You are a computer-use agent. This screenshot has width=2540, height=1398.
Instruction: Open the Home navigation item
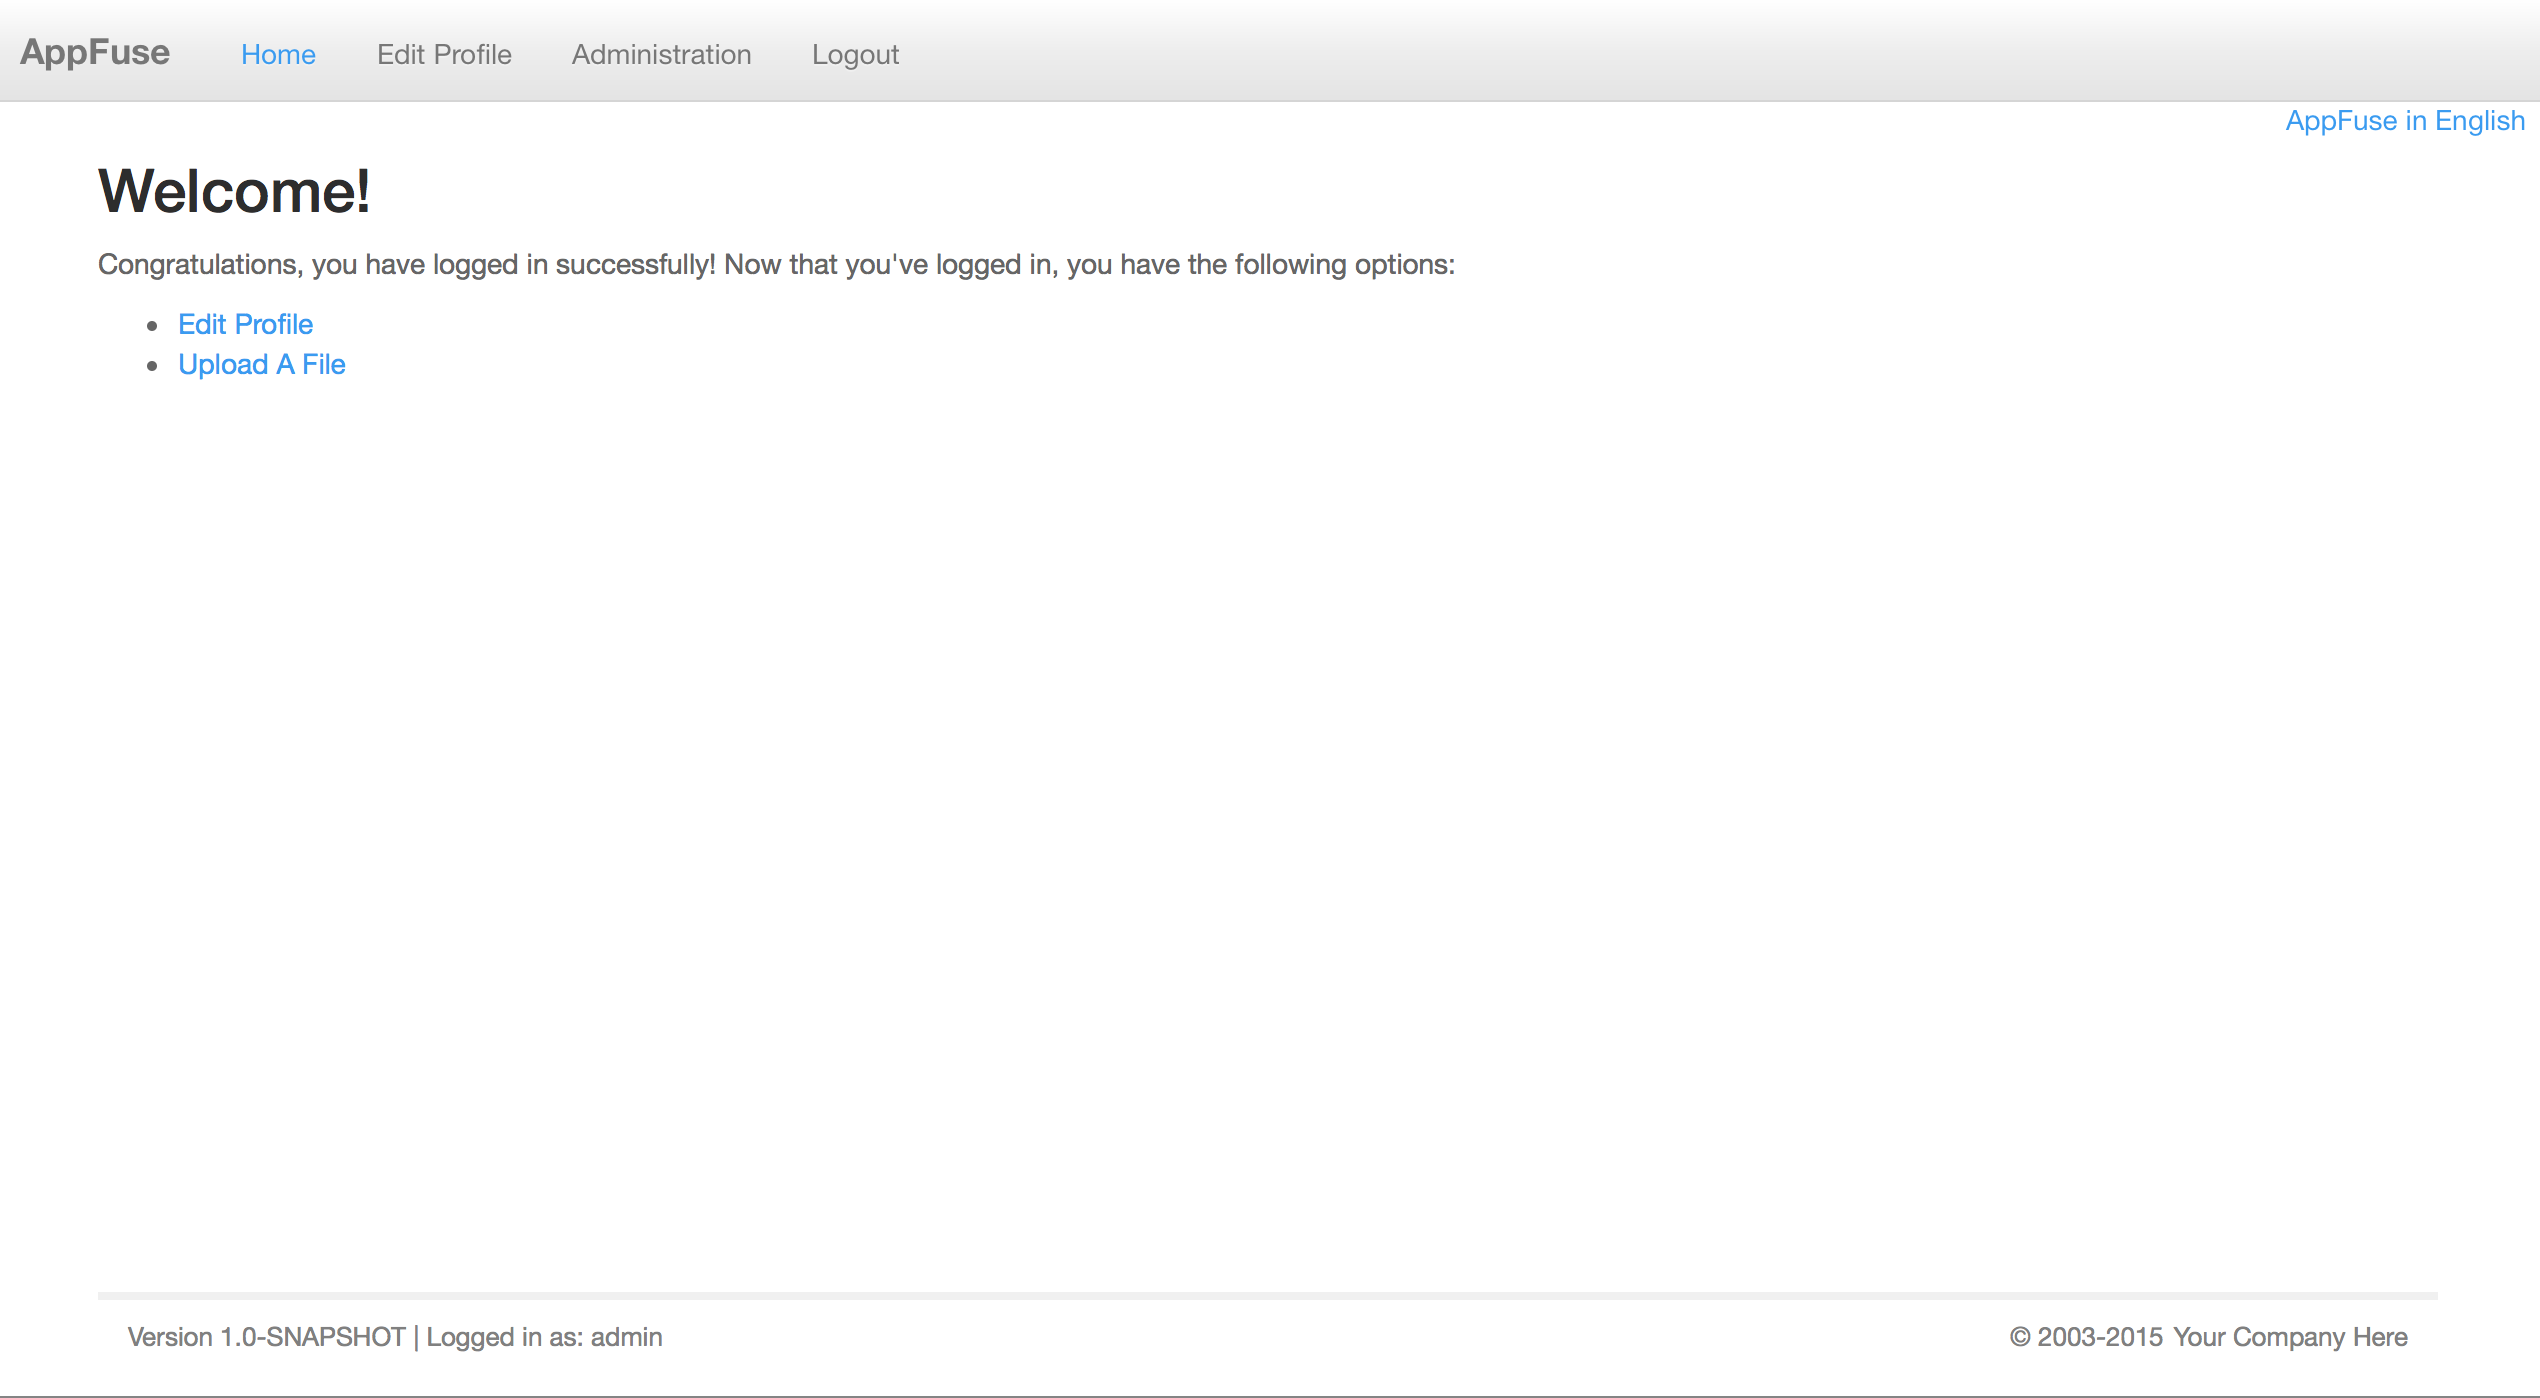(278, 54)
